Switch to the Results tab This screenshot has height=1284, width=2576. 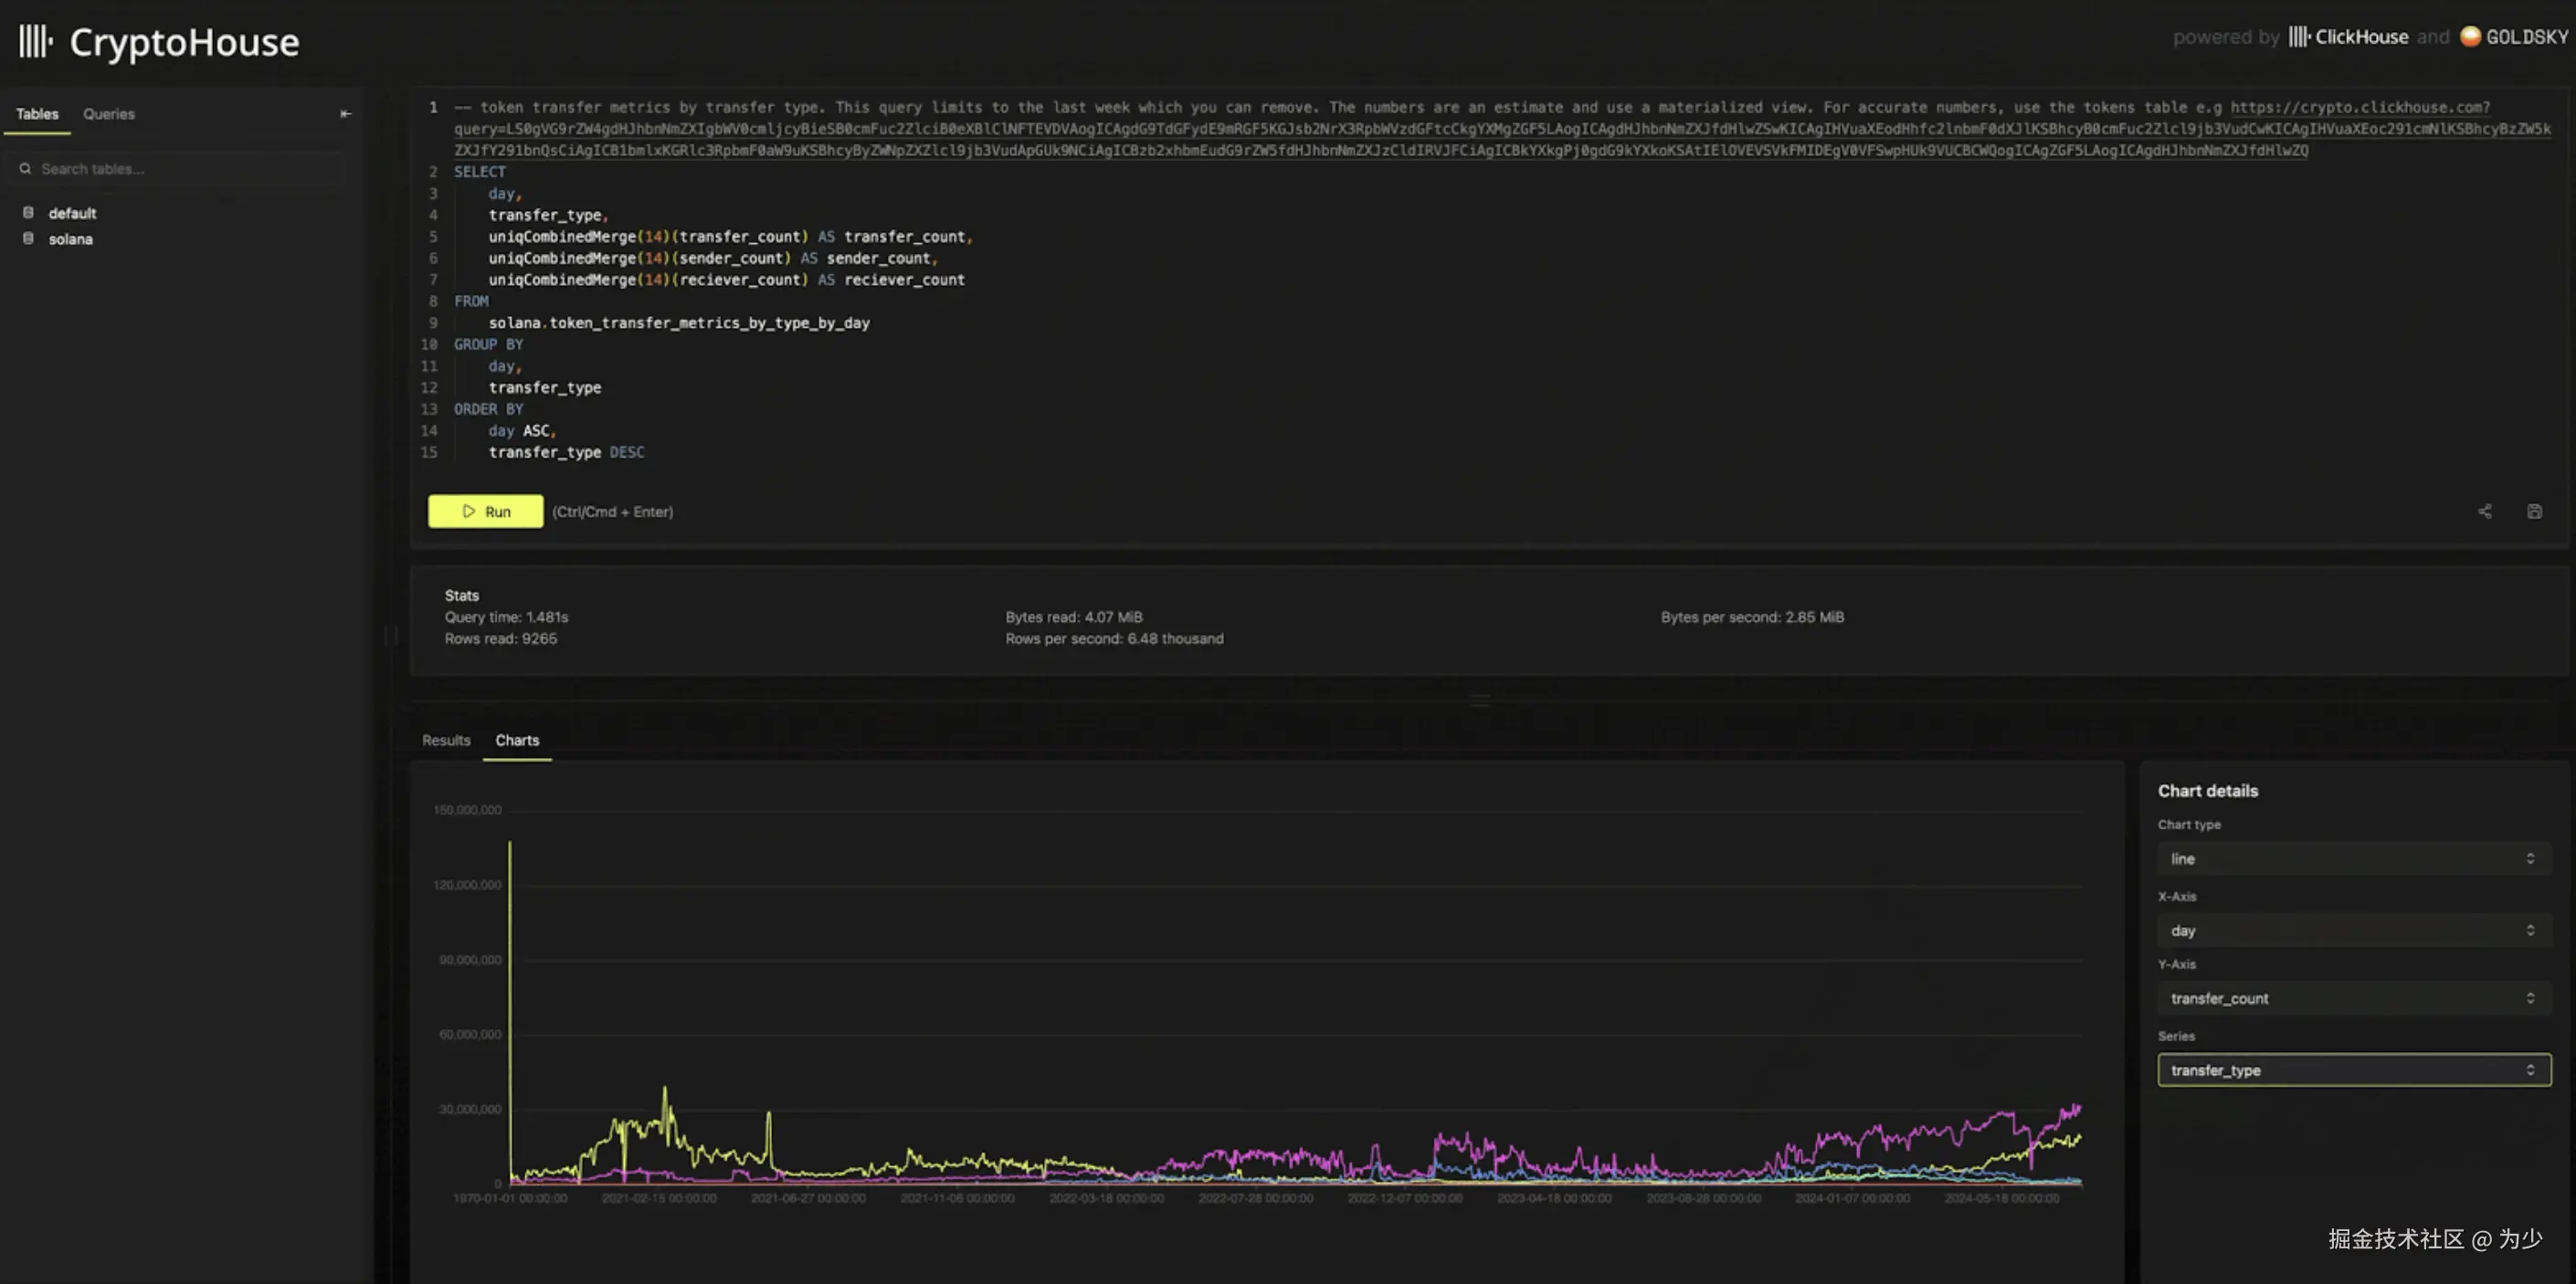pos(446,740)
